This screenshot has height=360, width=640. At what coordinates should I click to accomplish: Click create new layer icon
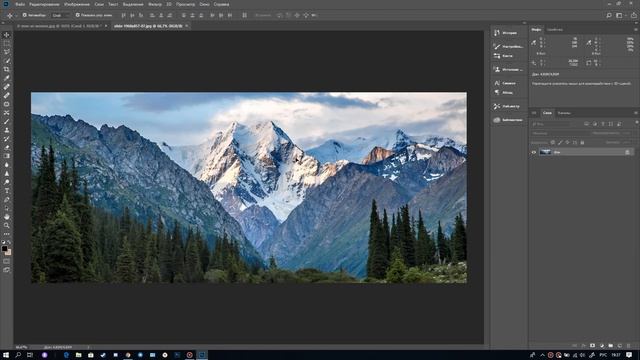coord(620,346)
